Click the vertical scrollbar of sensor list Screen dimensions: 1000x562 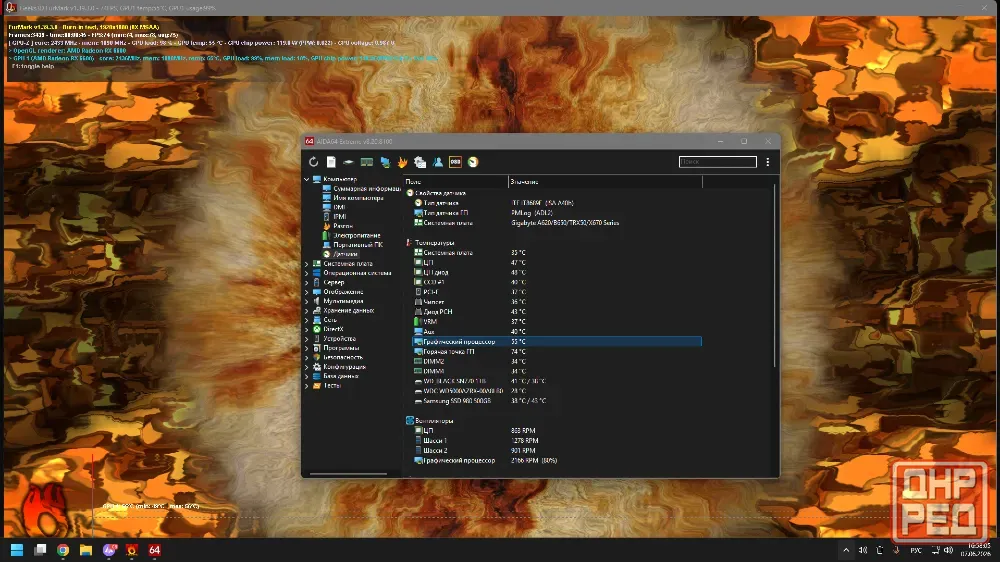coord(775,276)
